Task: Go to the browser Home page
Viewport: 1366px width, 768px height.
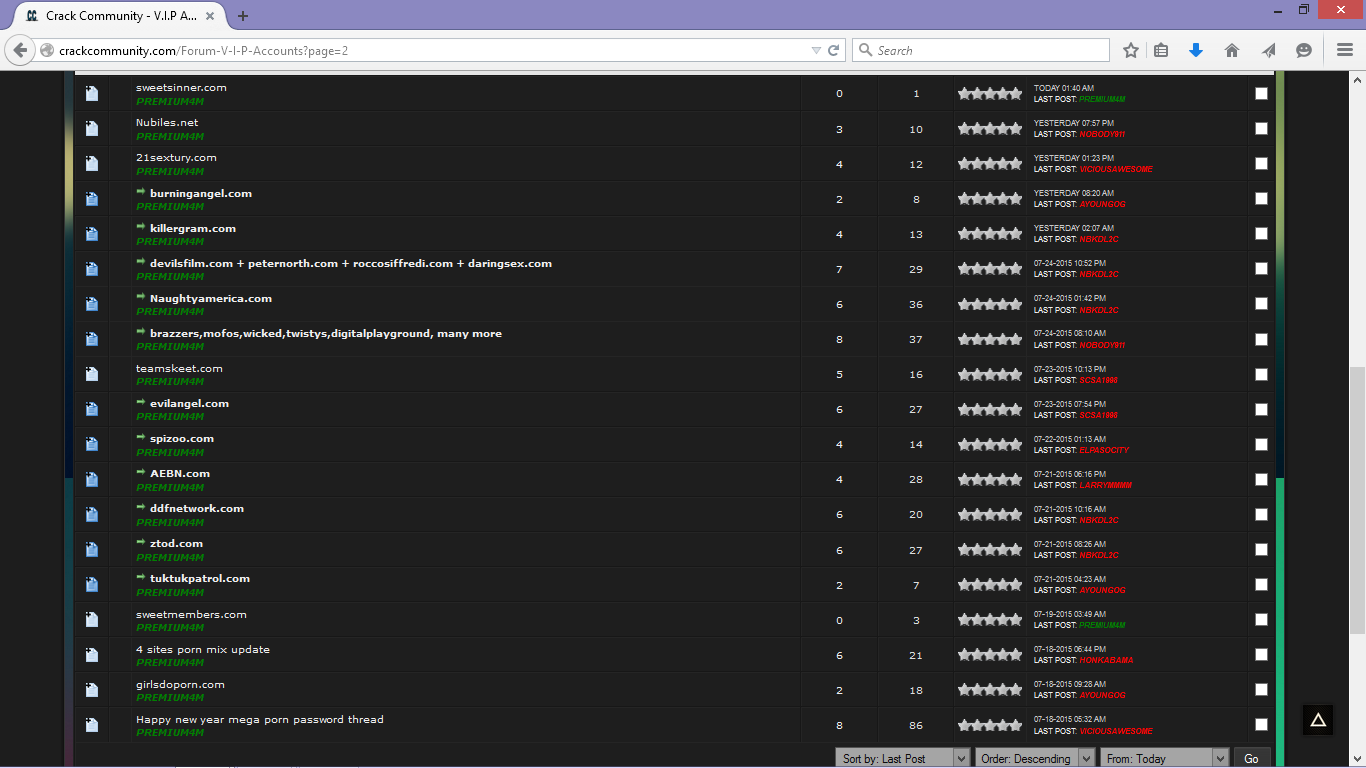Action: pos(1232,50)
